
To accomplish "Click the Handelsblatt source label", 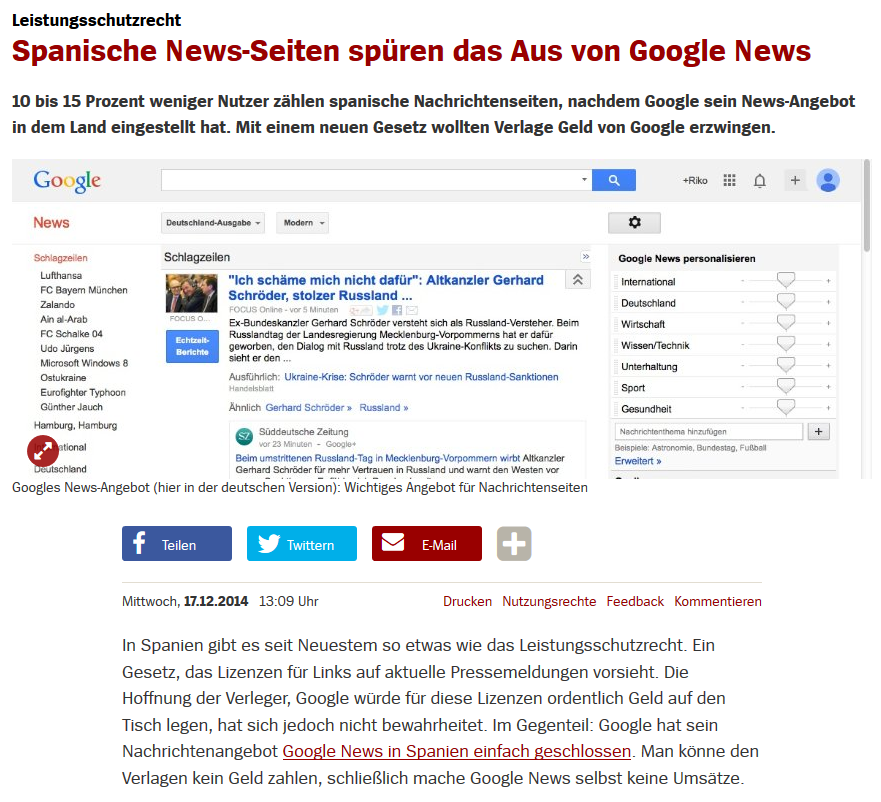I will pyautogui.click(x=251, y=388).
